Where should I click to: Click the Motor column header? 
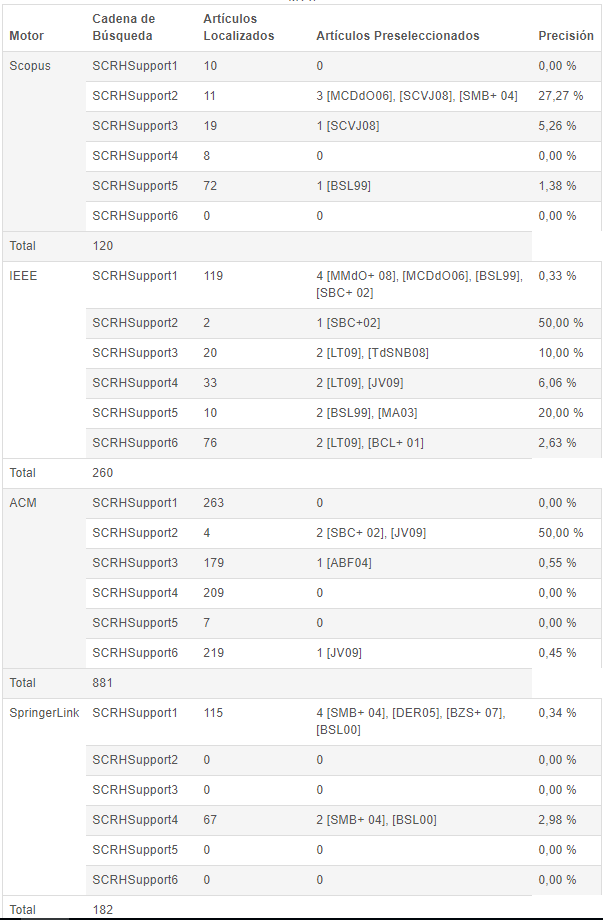(27, 36)
